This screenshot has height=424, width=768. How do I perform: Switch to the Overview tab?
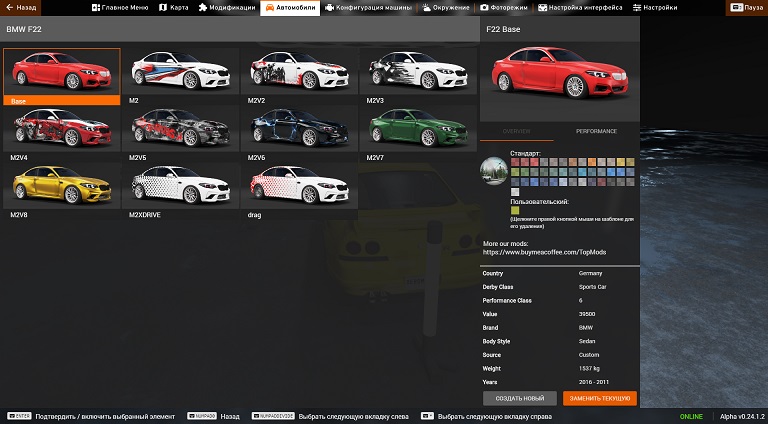pyautogui.click(x=517, y=131)
